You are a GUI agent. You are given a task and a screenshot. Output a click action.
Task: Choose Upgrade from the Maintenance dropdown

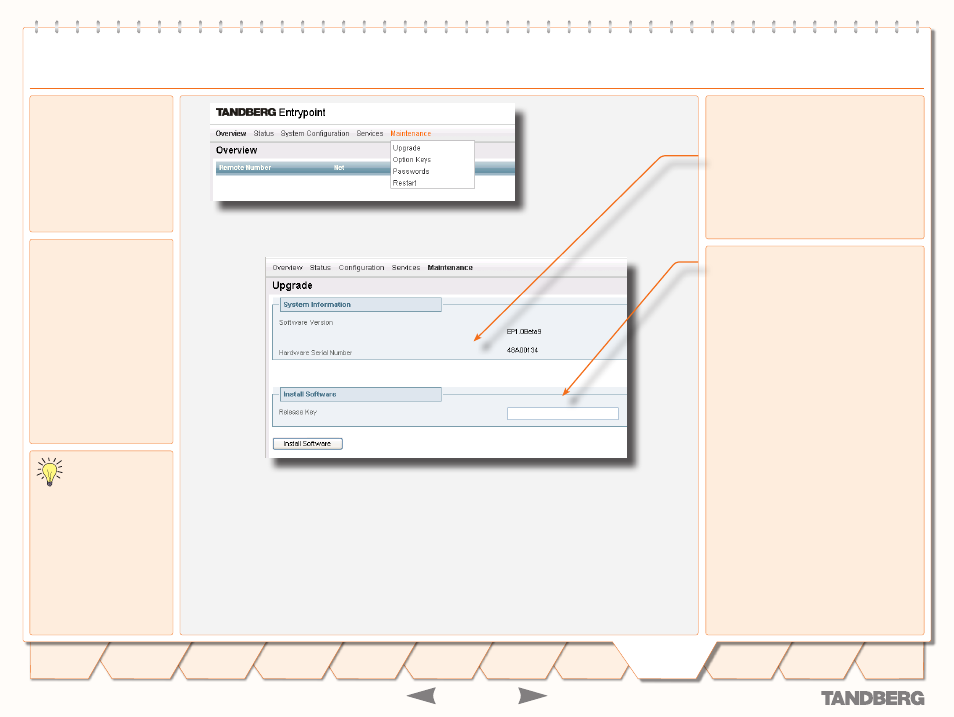(x=406, y=148)
